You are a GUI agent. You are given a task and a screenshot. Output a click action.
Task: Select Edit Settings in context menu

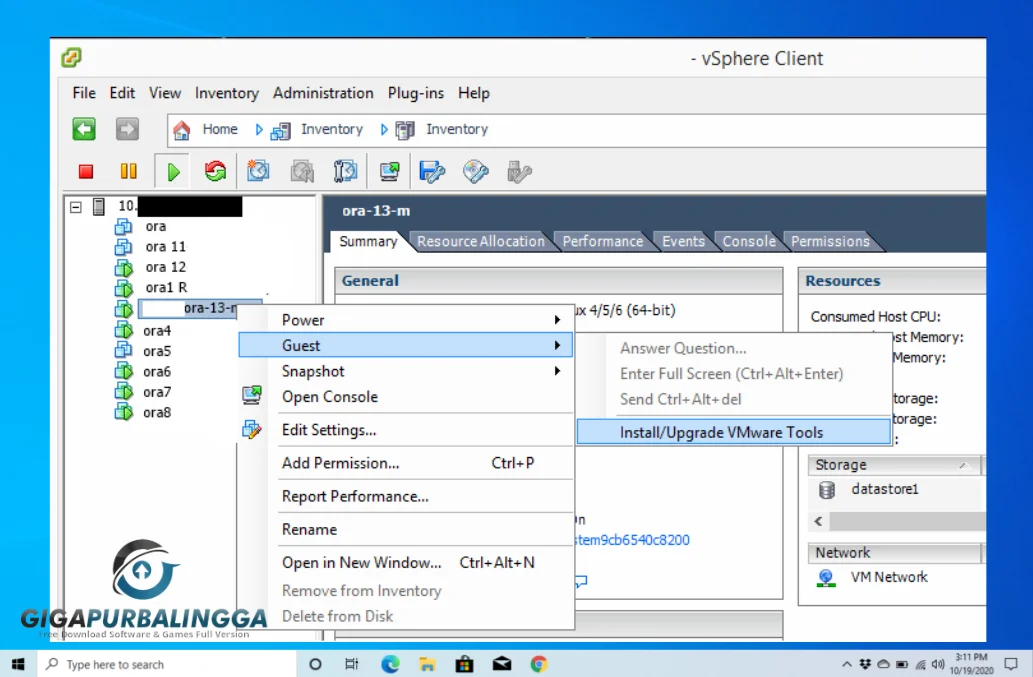405,430
